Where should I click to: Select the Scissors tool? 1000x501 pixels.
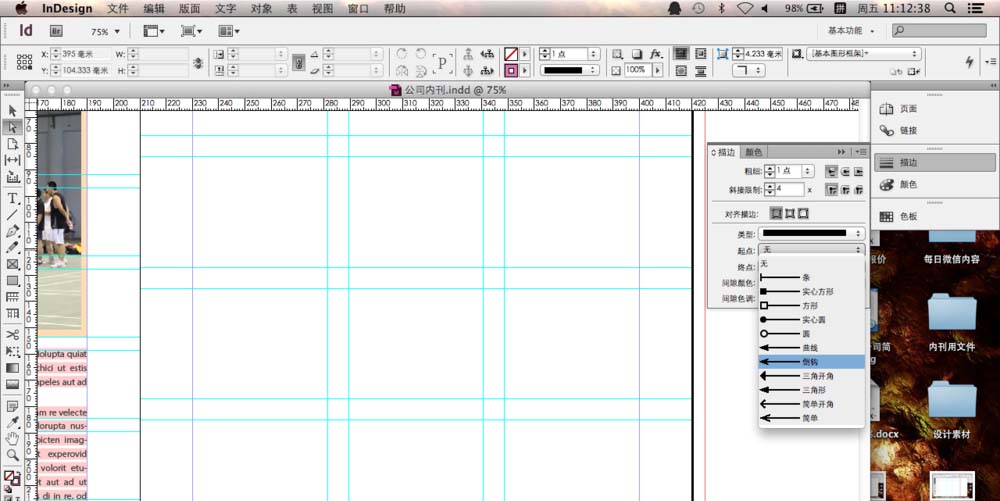[x=13, y=334]
